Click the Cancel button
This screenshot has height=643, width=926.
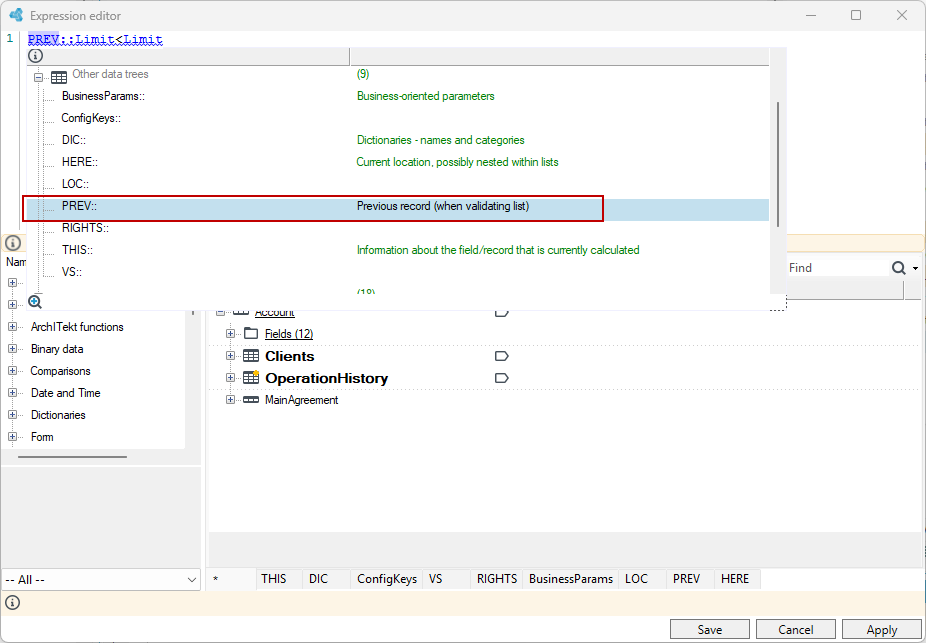click(x=795, y=630)
